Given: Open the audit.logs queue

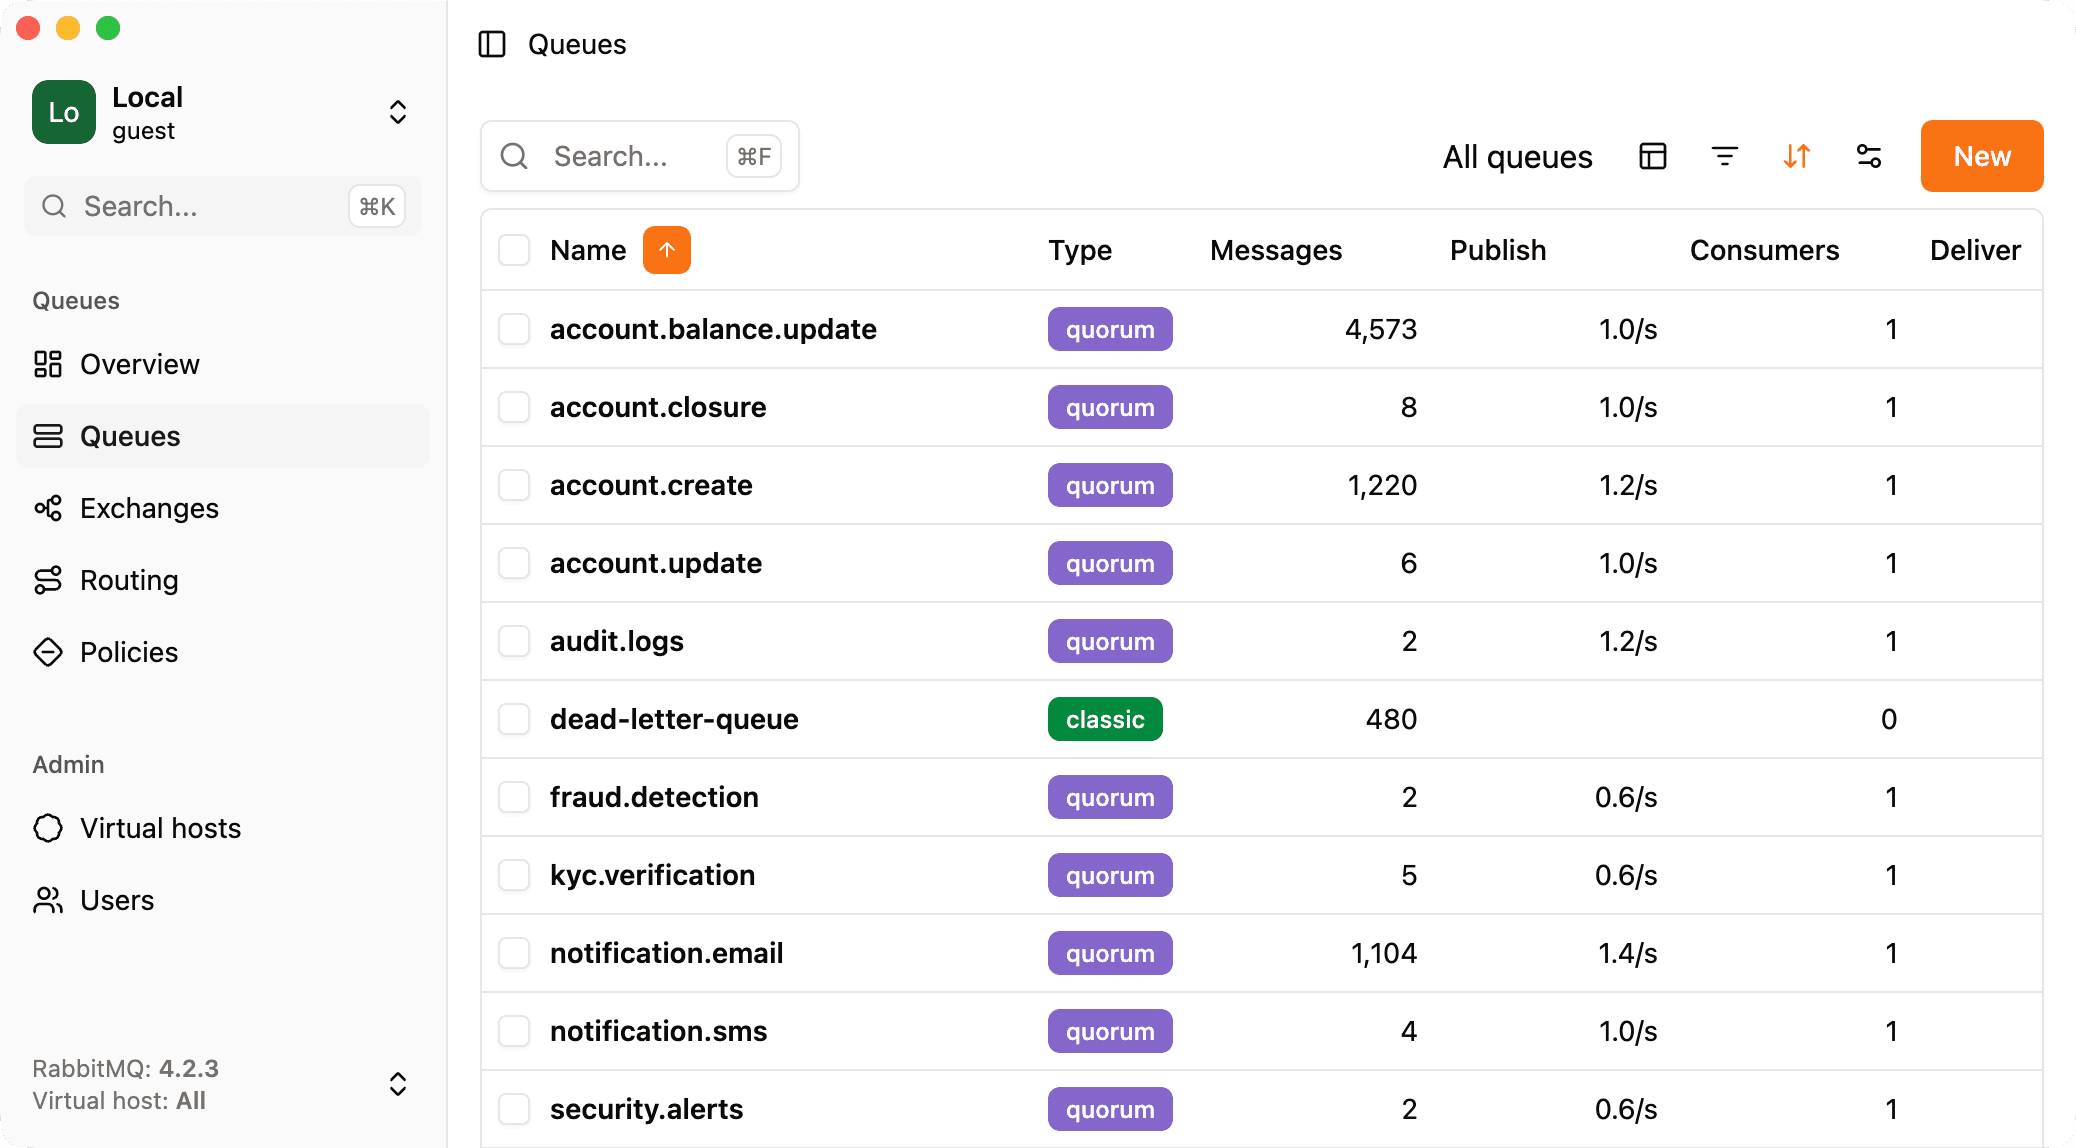Looking at the screenshot, I should coord(616,641).
